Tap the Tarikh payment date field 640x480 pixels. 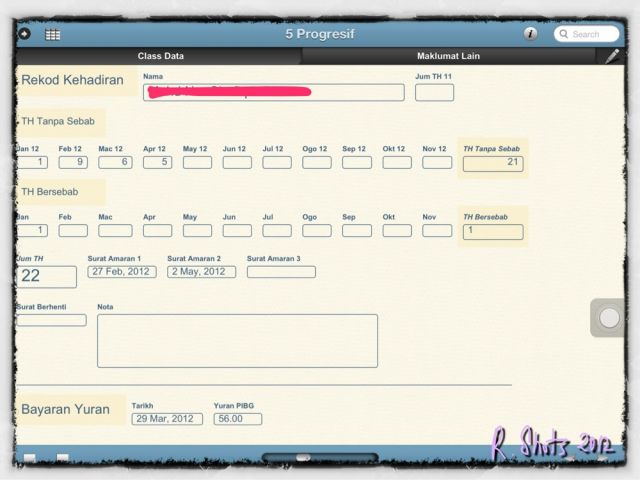point(167,419)
